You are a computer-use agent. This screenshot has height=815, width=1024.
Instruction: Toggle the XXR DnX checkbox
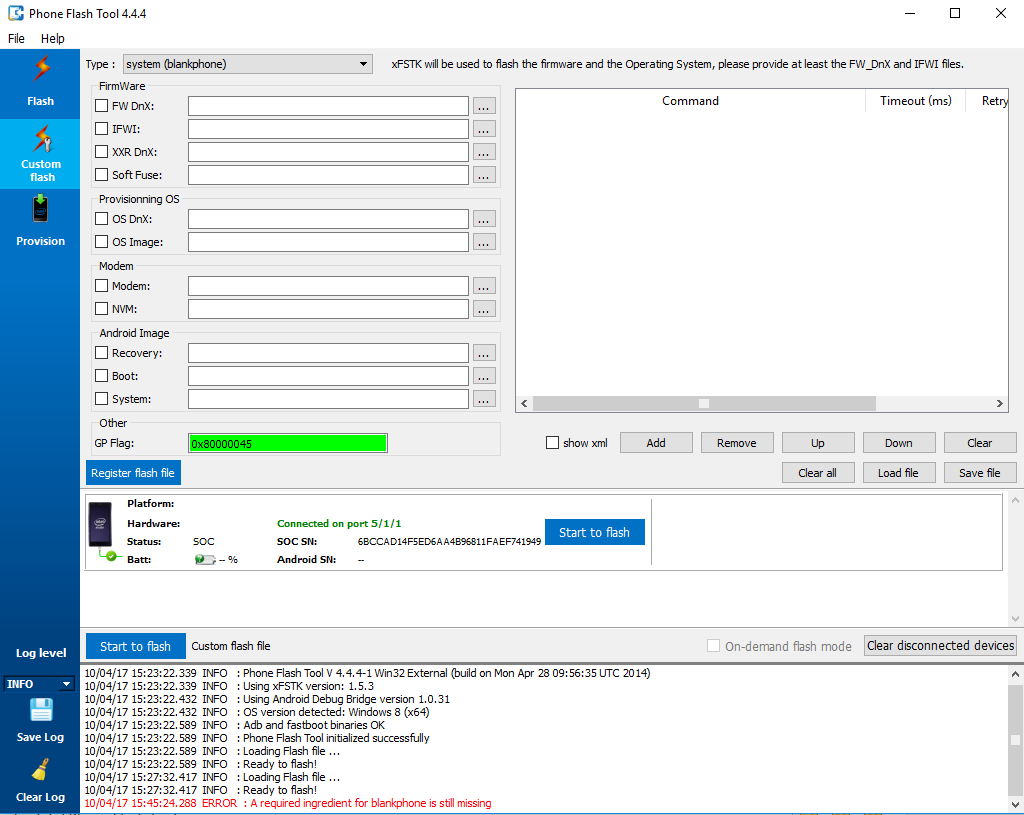point(101,152)
